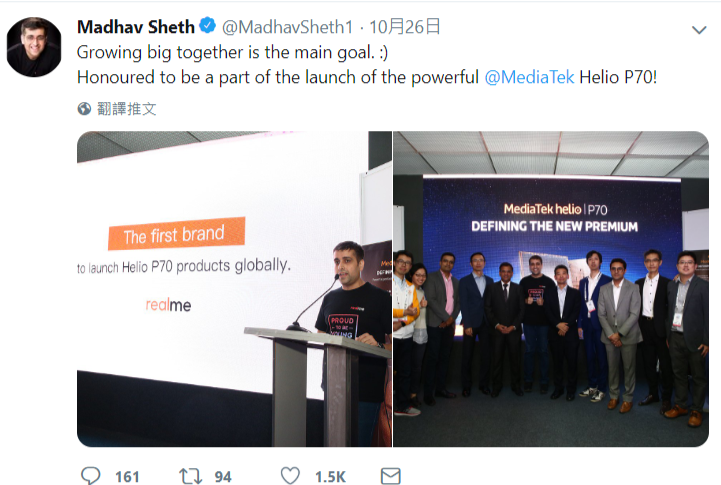Click the 1.5K likes count

coord(332,477)
